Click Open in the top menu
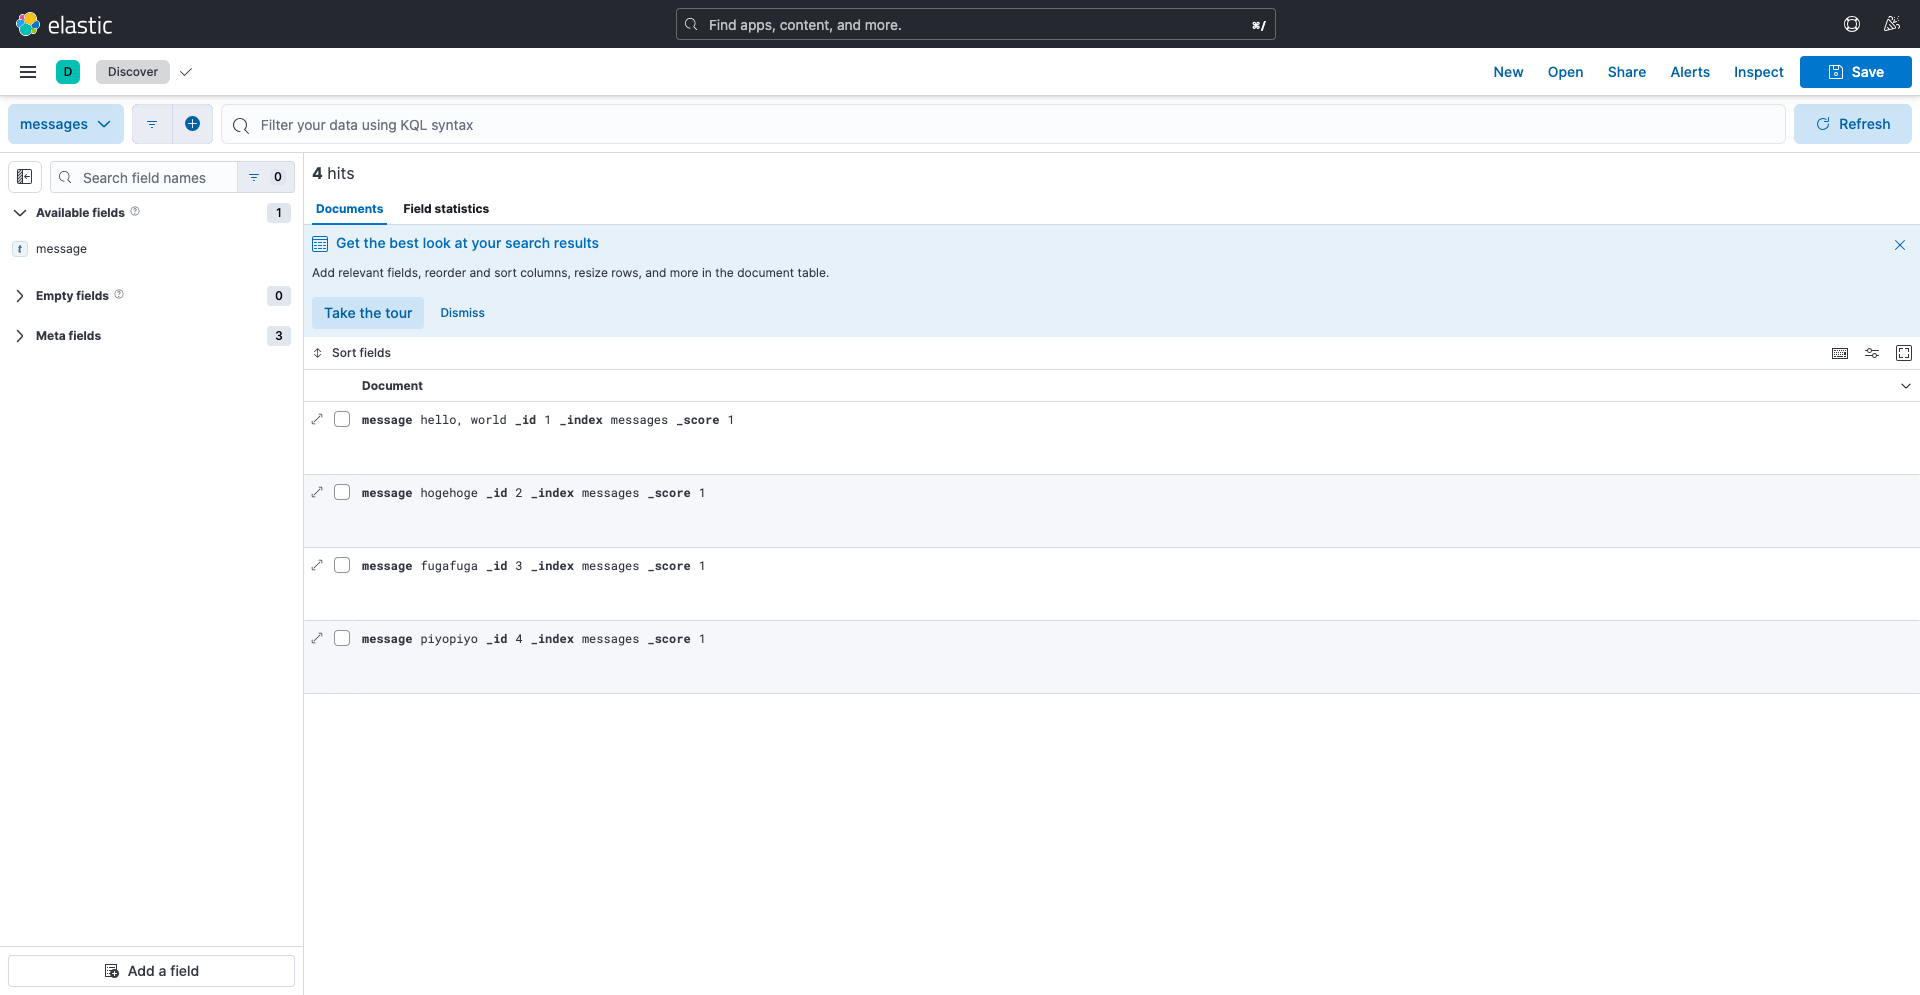1920x995 pixels. [1565, 72]
